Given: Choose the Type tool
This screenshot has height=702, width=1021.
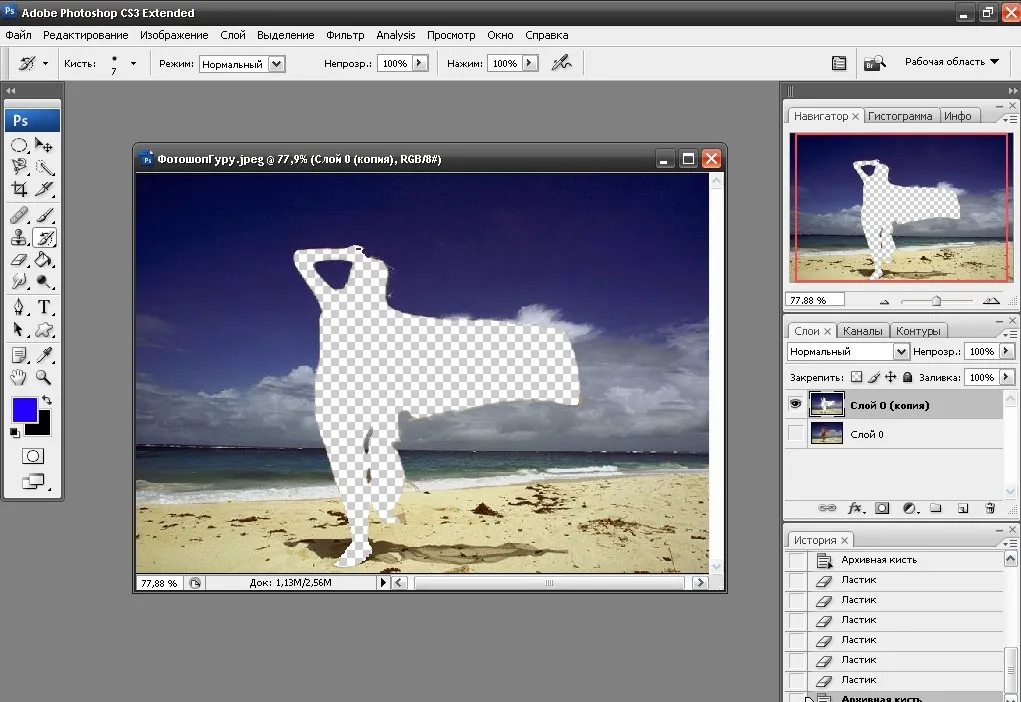Looking at the screenshot, I should point(44,307).
